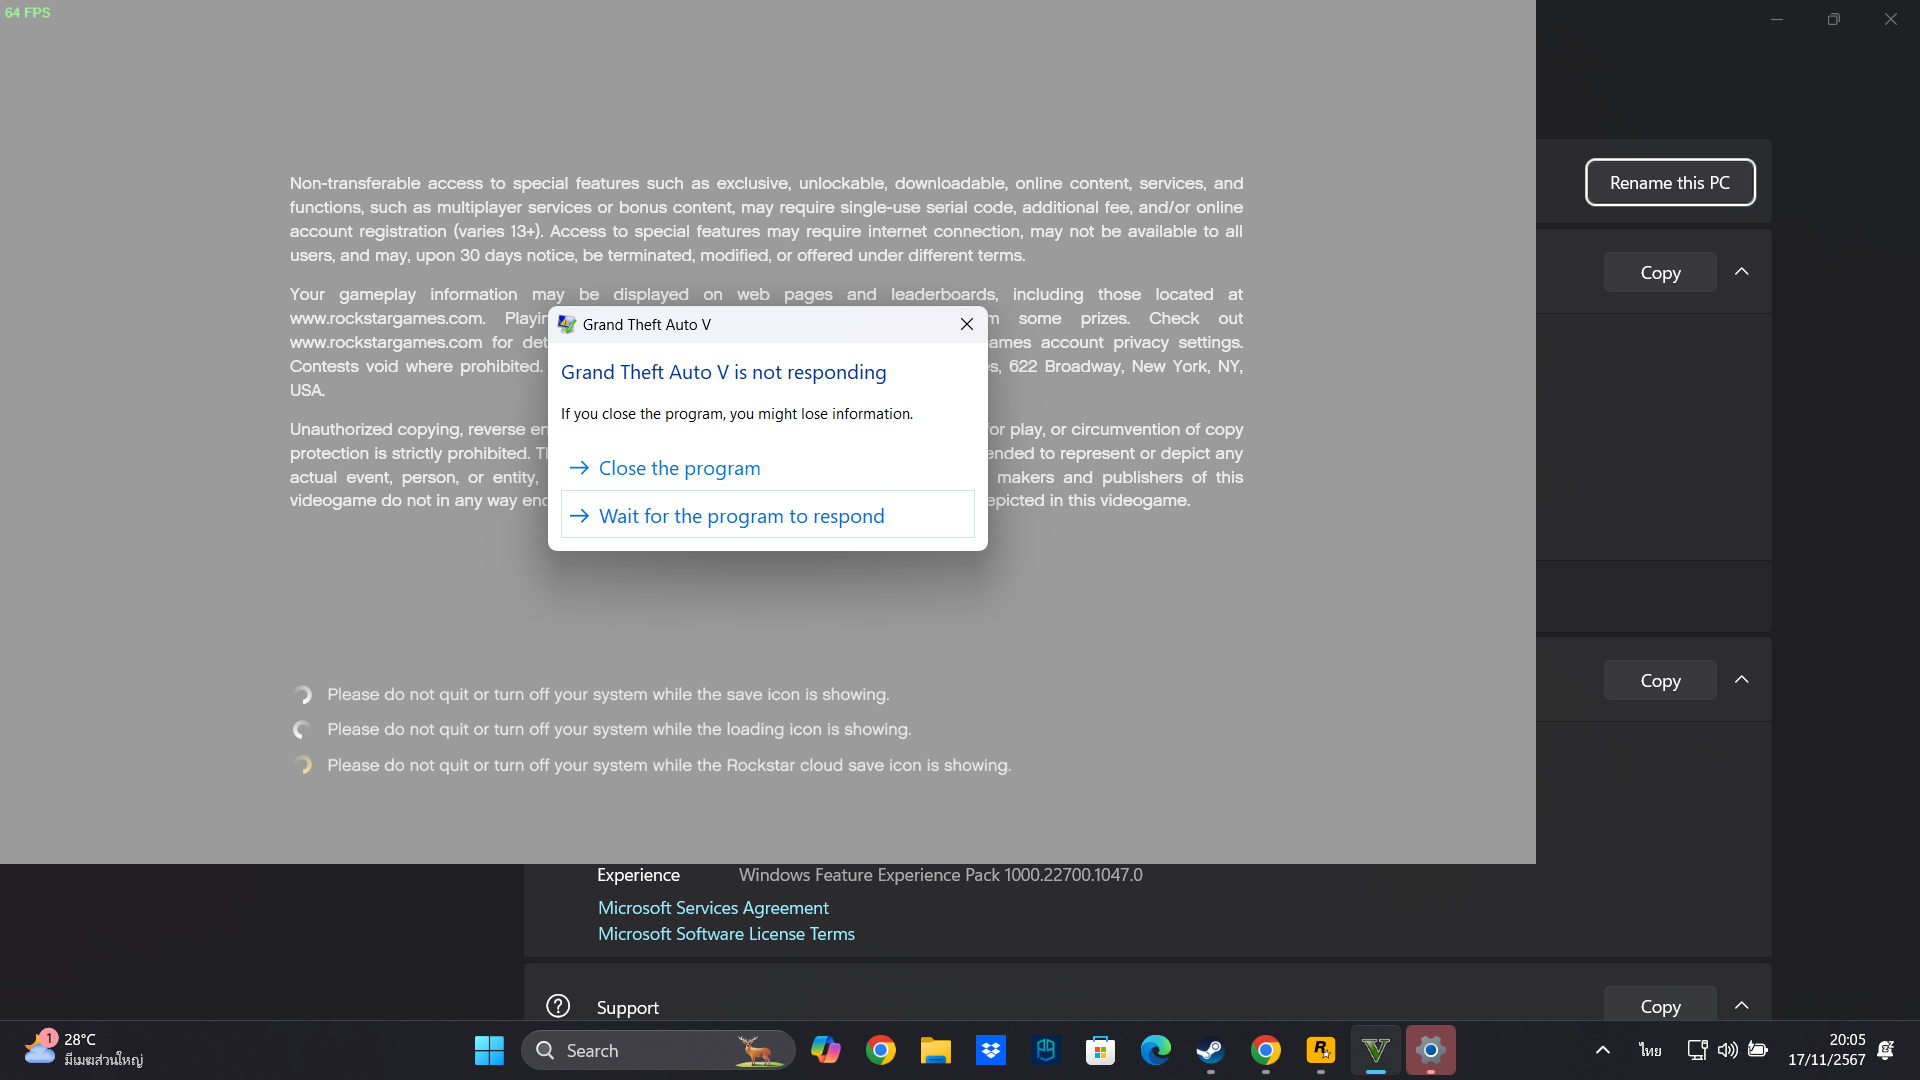Switch to the Chrome icon next to Steam
1920x1080 pixels.
pos(1266,1050)
